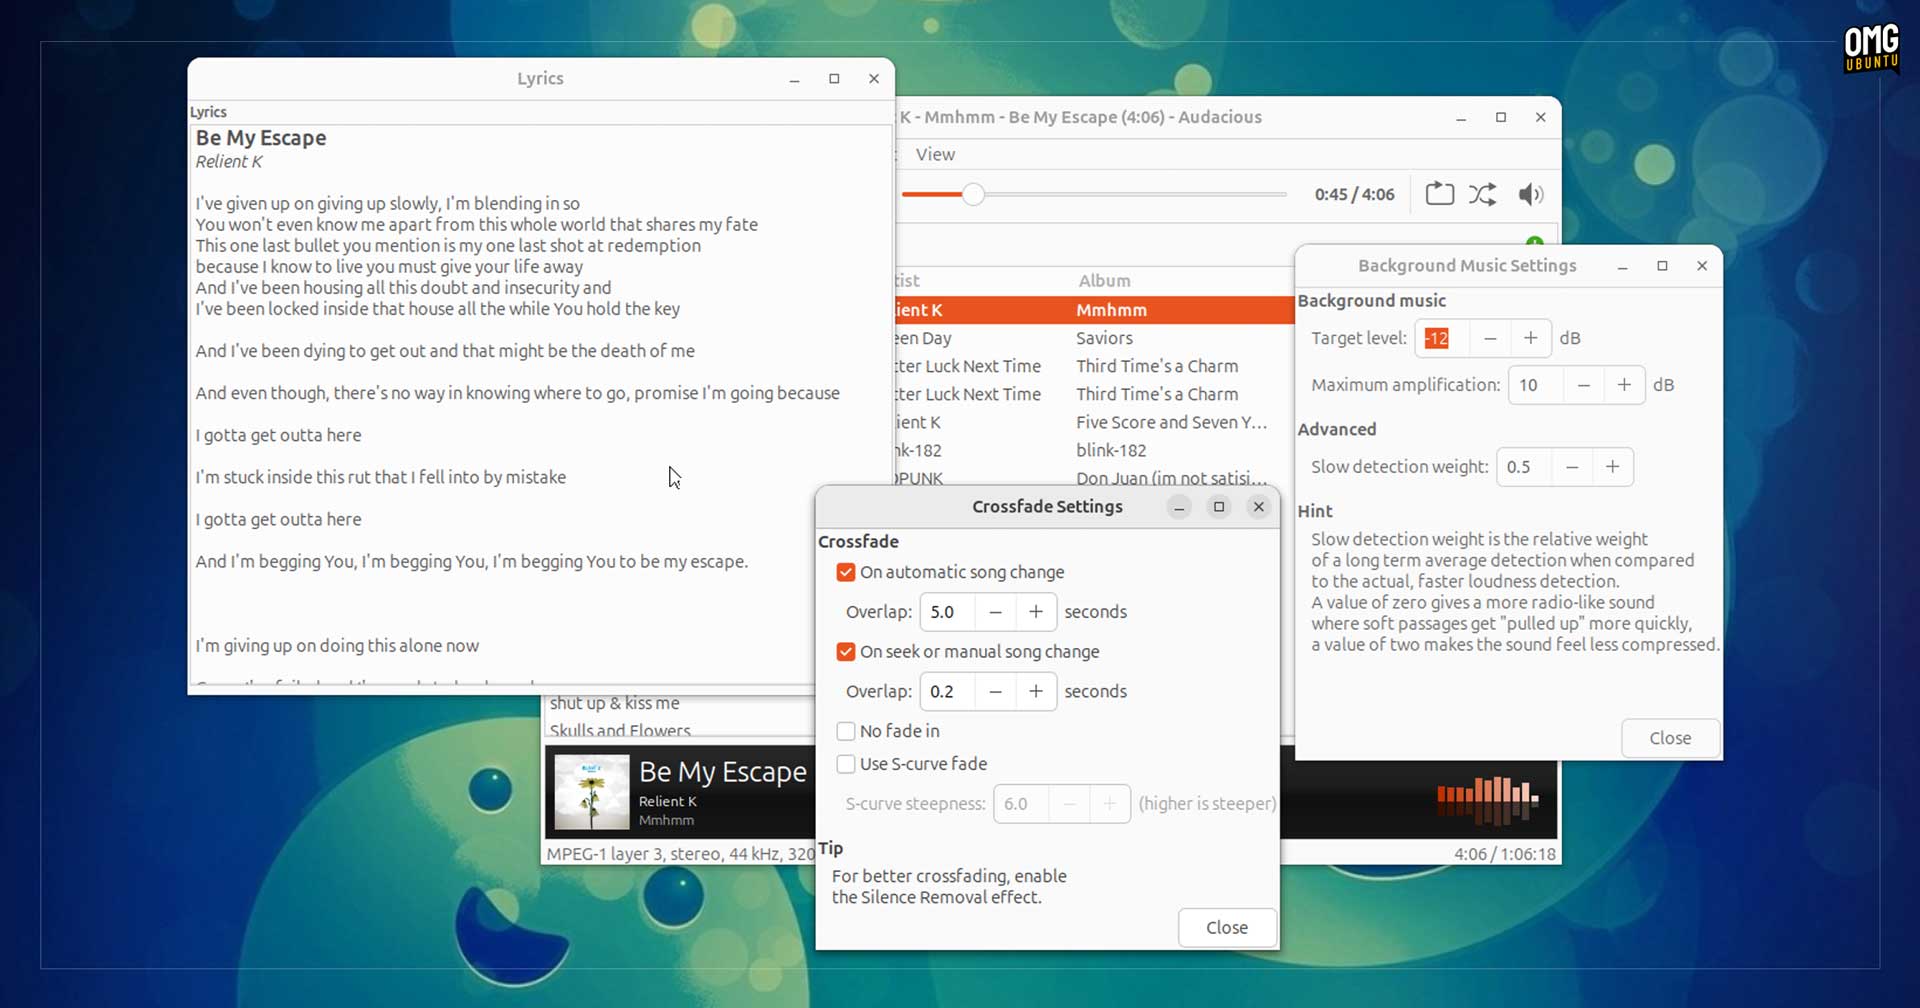Viewport: 1920px width, 1008px height.
Task: Open the volume speaker icon
Action: pos(1530,194)
